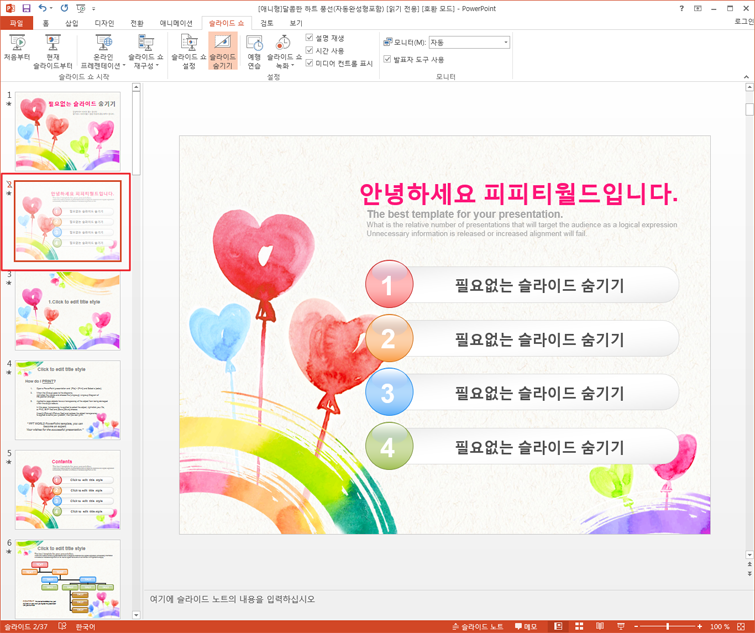Click thumbnail pane scroll down arrow
The width and height of the screenshot is (755, 633).
tap(136, 615)
